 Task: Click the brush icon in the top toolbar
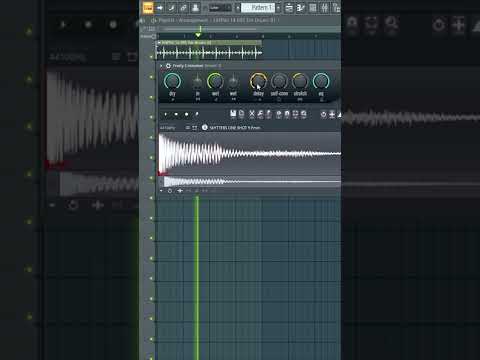[172, 8]
